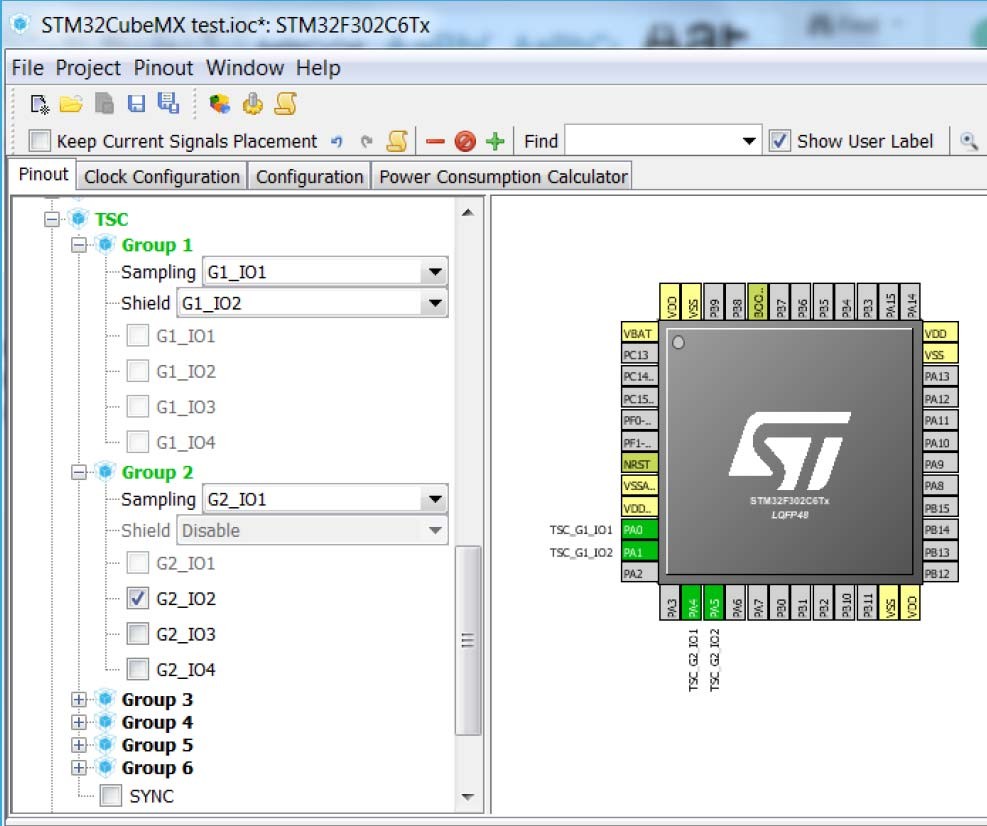The image size is (987, 826).
Task: Click the tree panel scroll-up arrow
Action: point(467,213)
